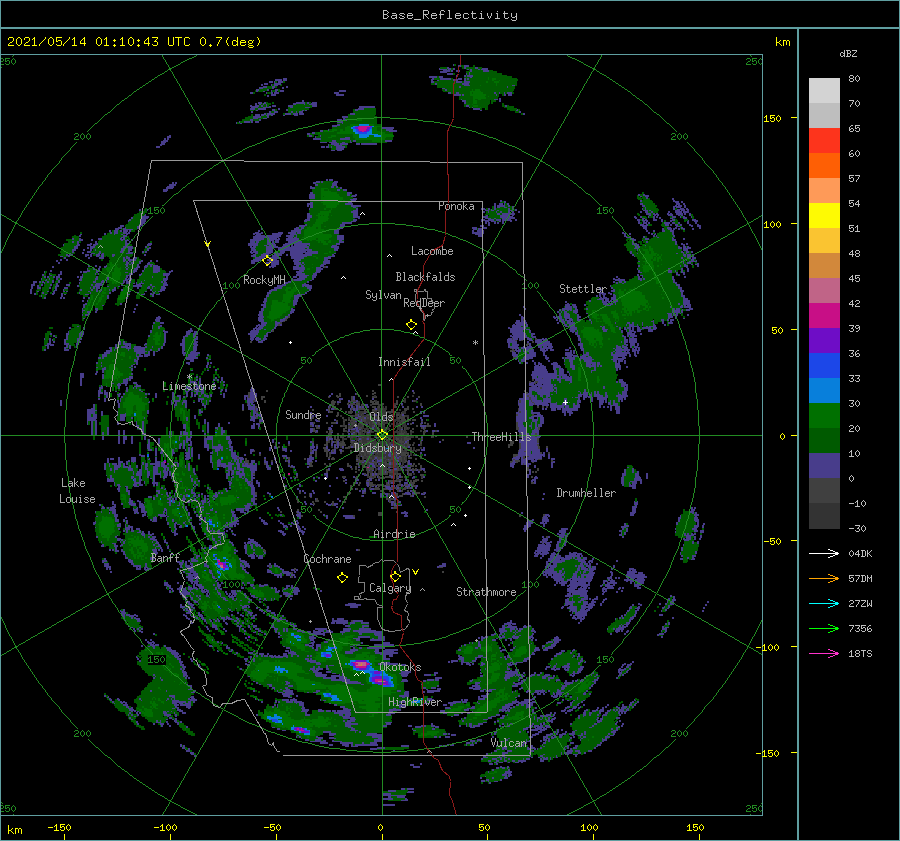The width and height of the screenshot is (900, 841).
Task: Select the yellow diamond marker beside RockyMH
Action: tap(267, 261)
